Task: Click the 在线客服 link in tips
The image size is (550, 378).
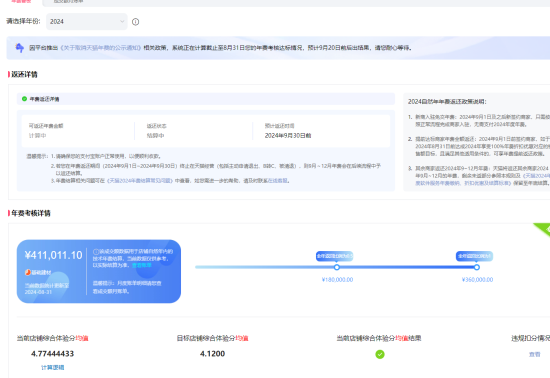Action: click(x=278, y=181)
